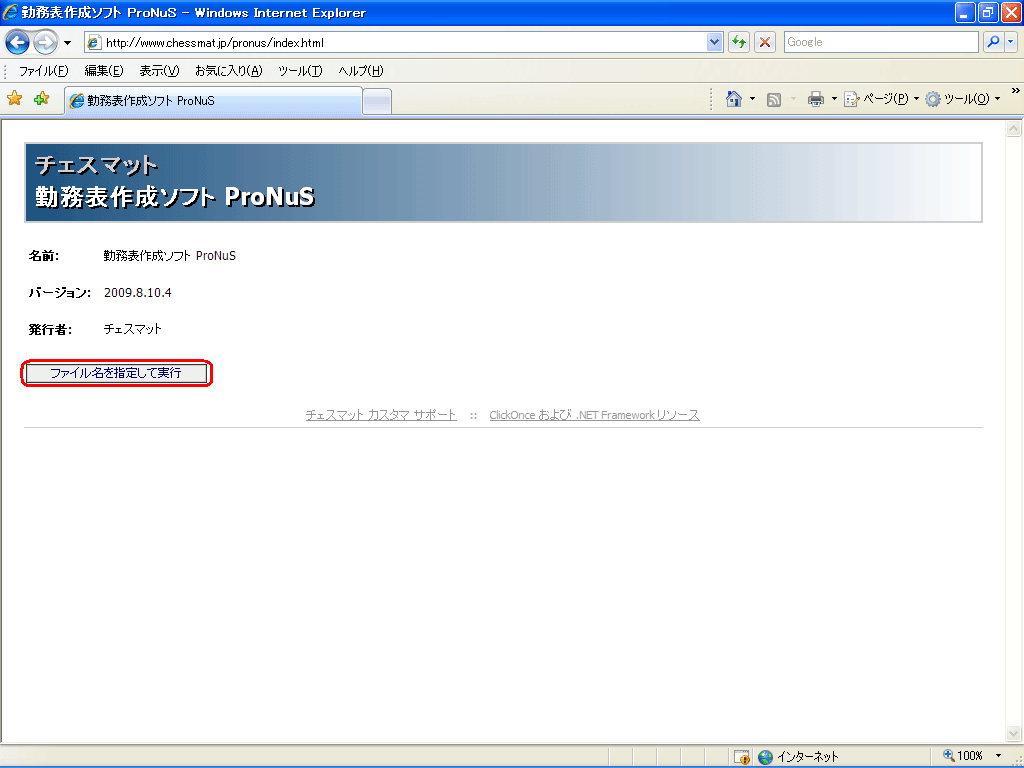Open the search provider dropdown arrow
Screen dimensions: 1024x768
(1010, 42)
